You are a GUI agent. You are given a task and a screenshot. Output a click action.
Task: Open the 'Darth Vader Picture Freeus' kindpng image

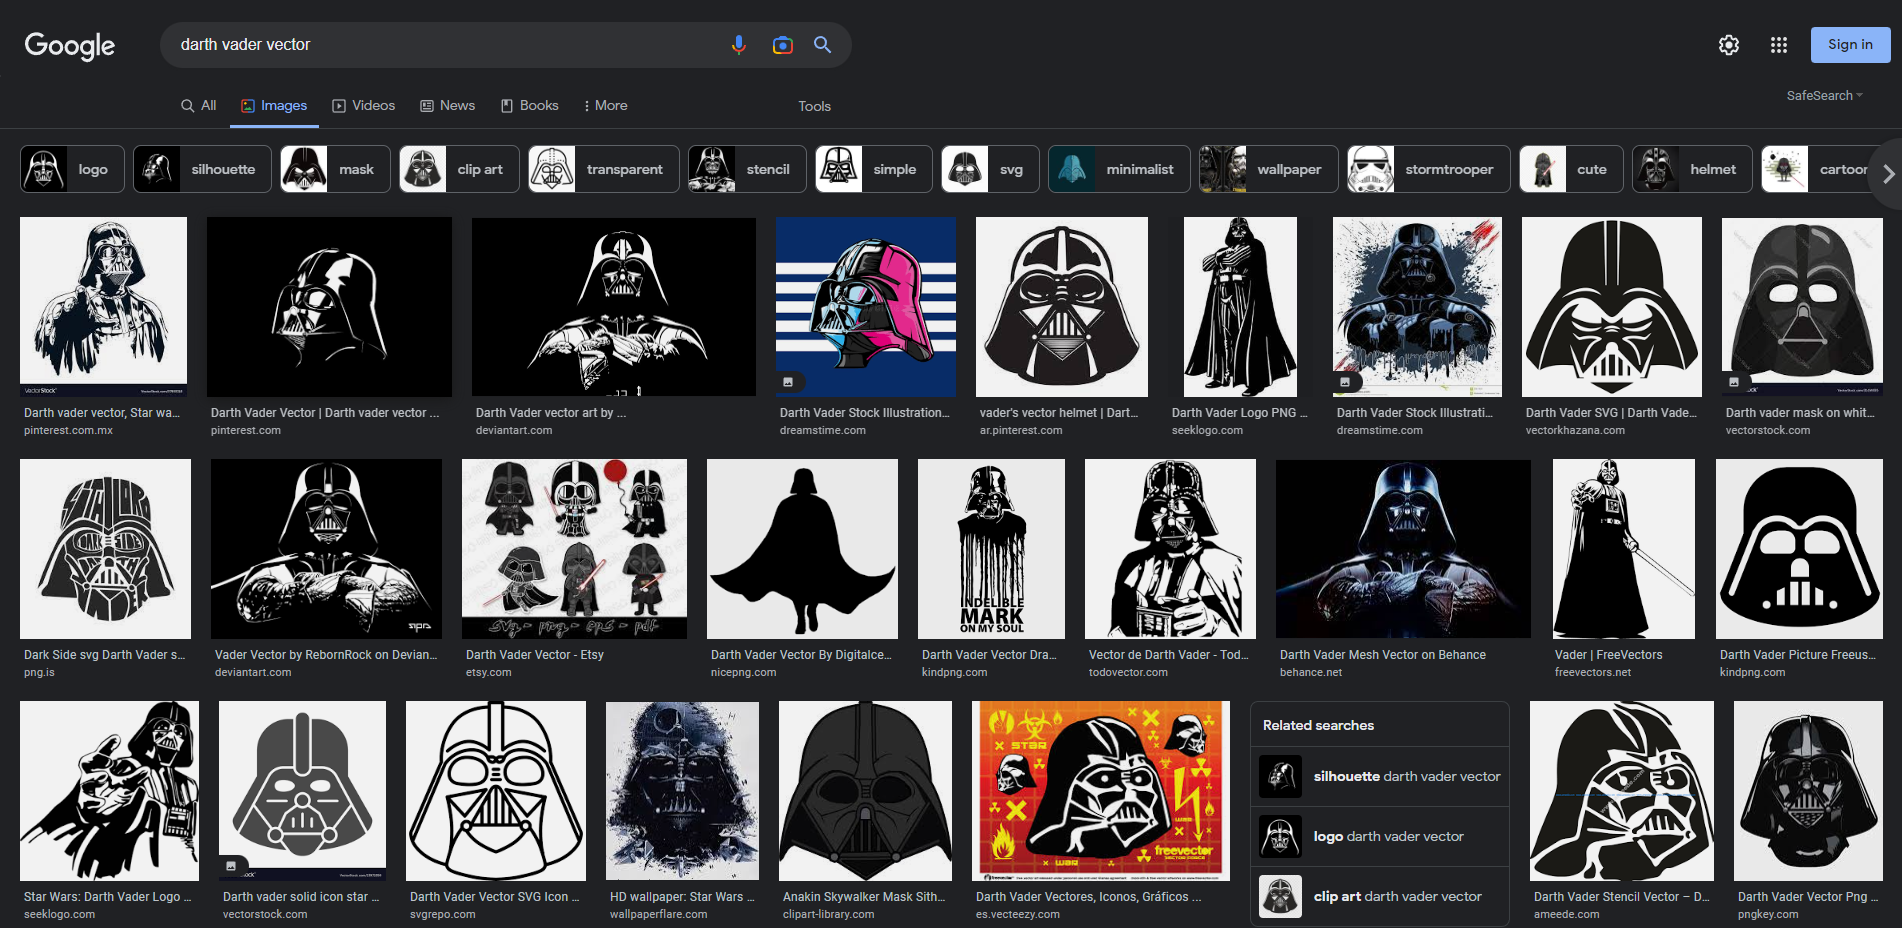1799,549
